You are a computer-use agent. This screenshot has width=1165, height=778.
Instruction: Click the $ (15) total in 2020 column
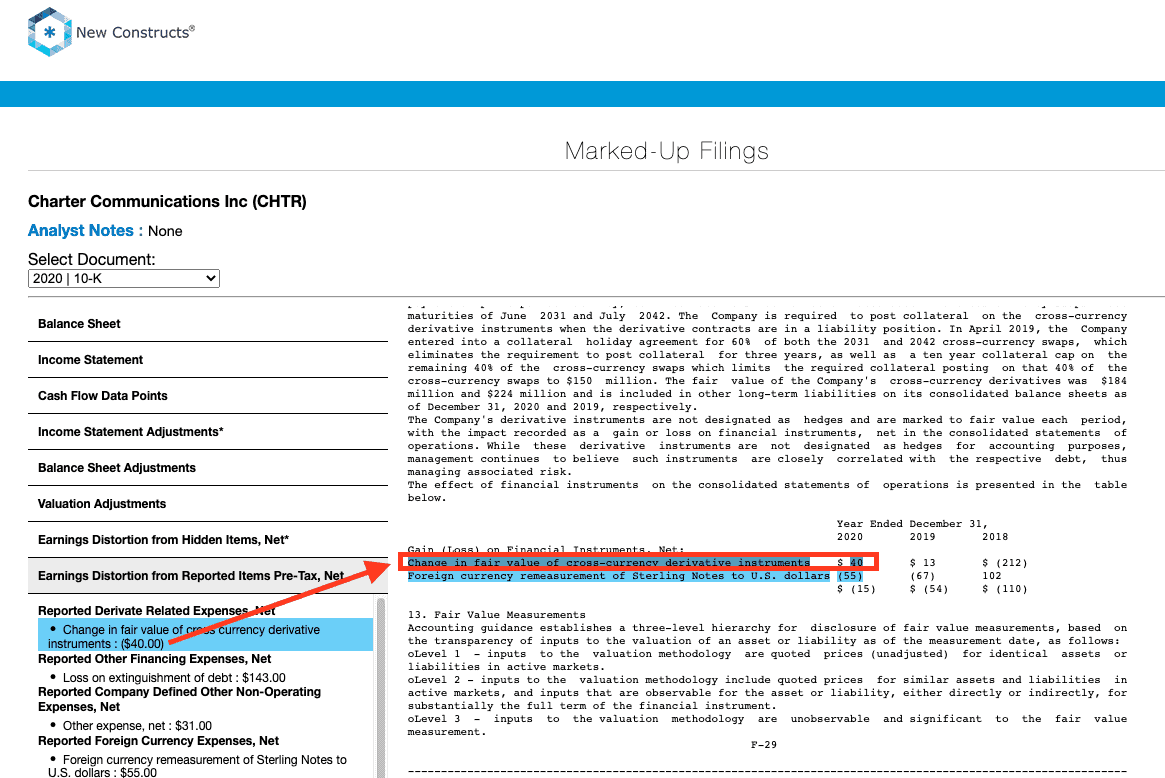coord(857,589)
